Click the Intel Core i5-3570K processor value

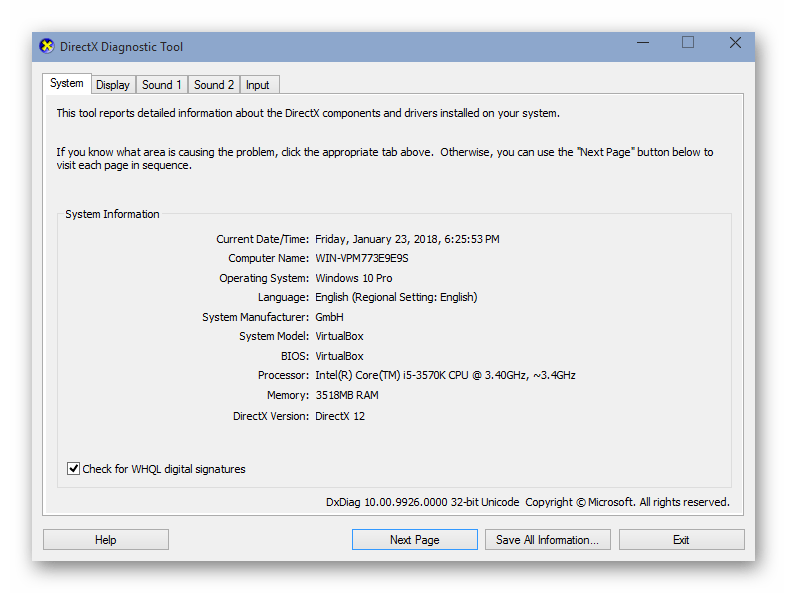pyautogui.click(x=445, y=376)
